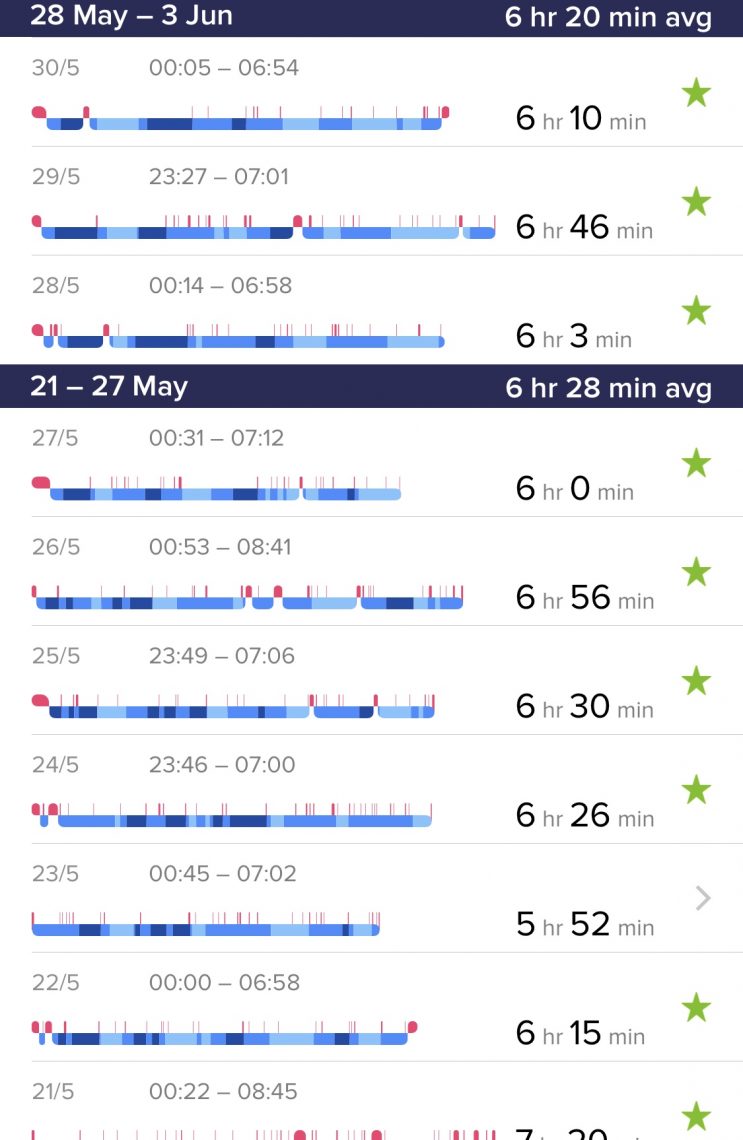Viewport: 743px width, 1140px height.
Task: Tap the 23/5 sleep stages bar
Action: 206,924
